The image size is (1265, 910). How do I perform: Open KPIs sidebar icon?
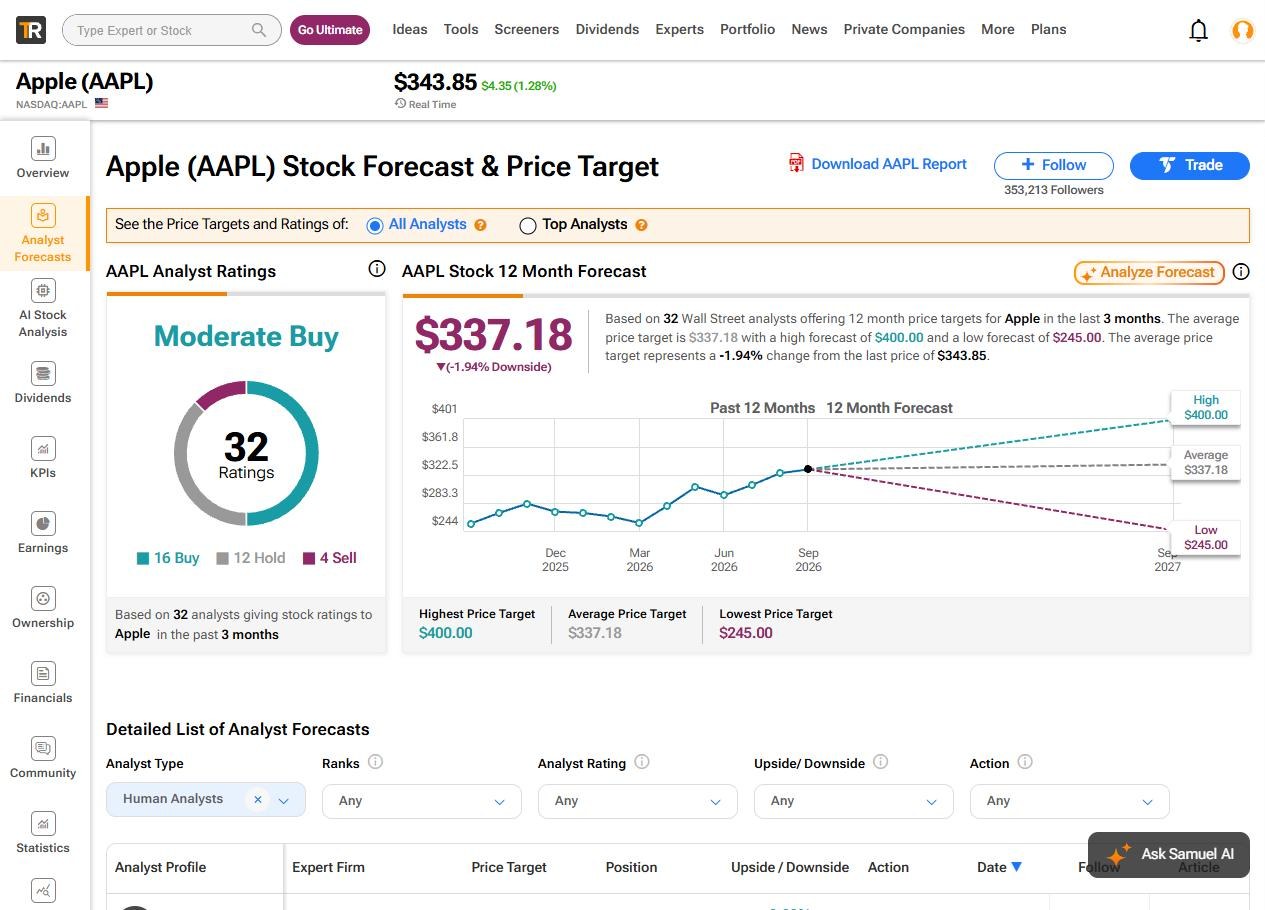click(43, 448)
